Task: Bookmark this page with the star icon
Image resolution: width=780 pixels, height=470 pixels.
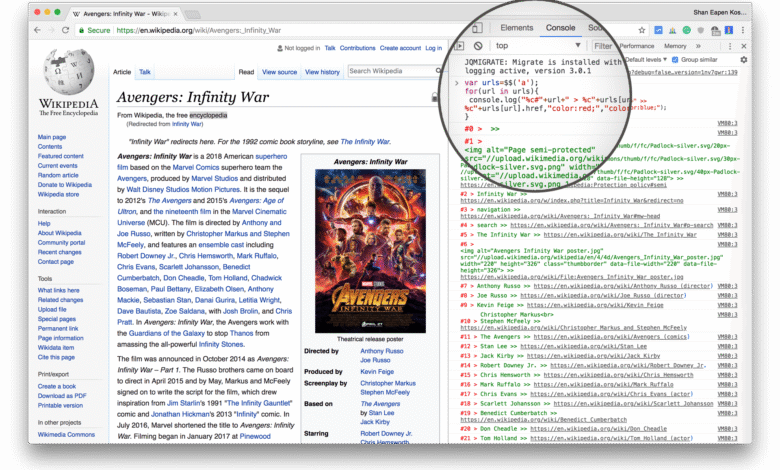Action: coord(642,30)
